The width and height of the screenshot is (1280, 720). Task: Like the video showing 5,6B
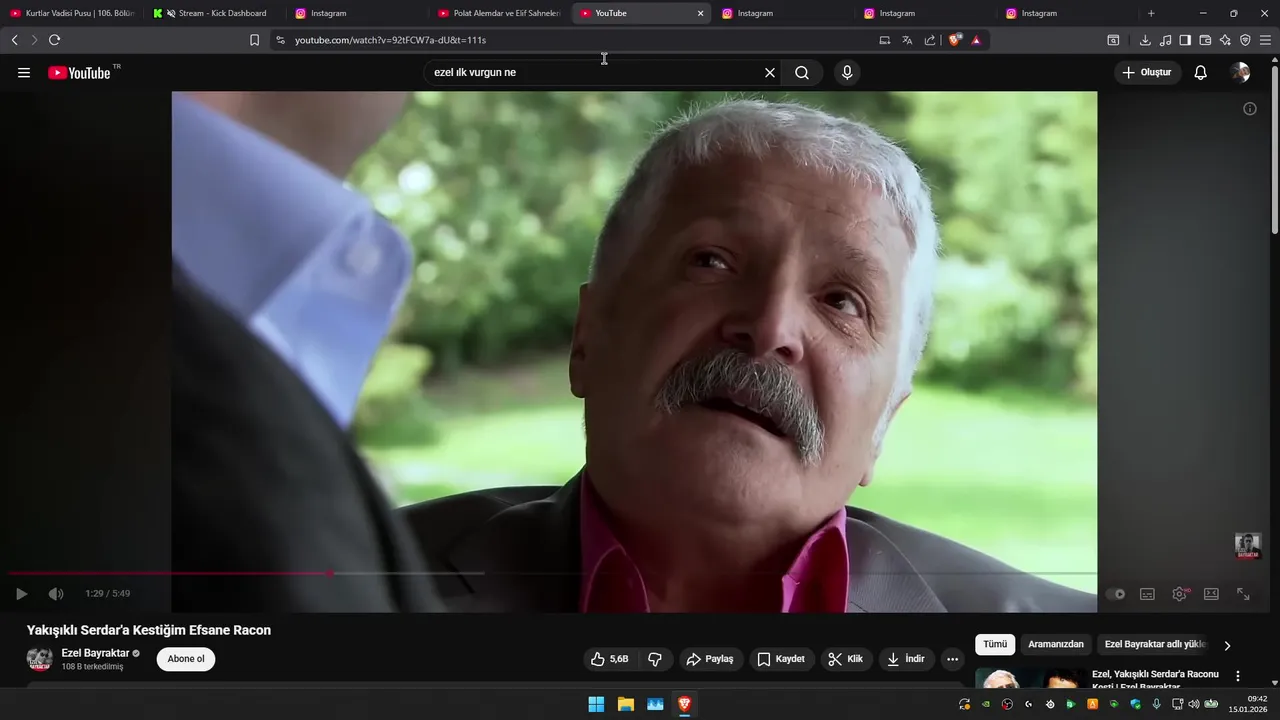click(610, 659)
